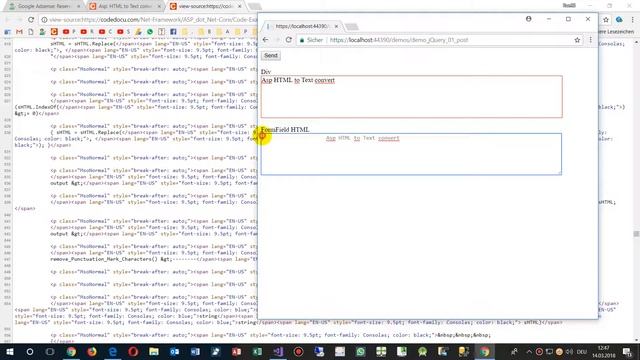Viewport: 640px width, 360px height.
Task: Open Visual Studio from the taskbar
Action: [x=278, y=351]
